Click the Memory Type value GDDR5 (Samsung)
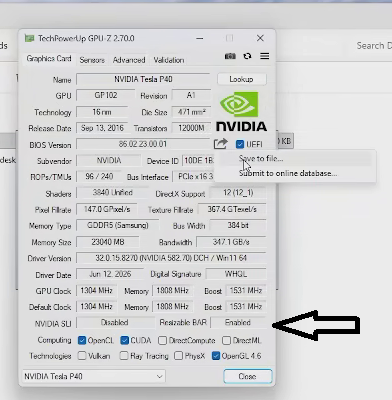This screenshot has width=392, height=400. pyautogui.click(x=118, y=225)
